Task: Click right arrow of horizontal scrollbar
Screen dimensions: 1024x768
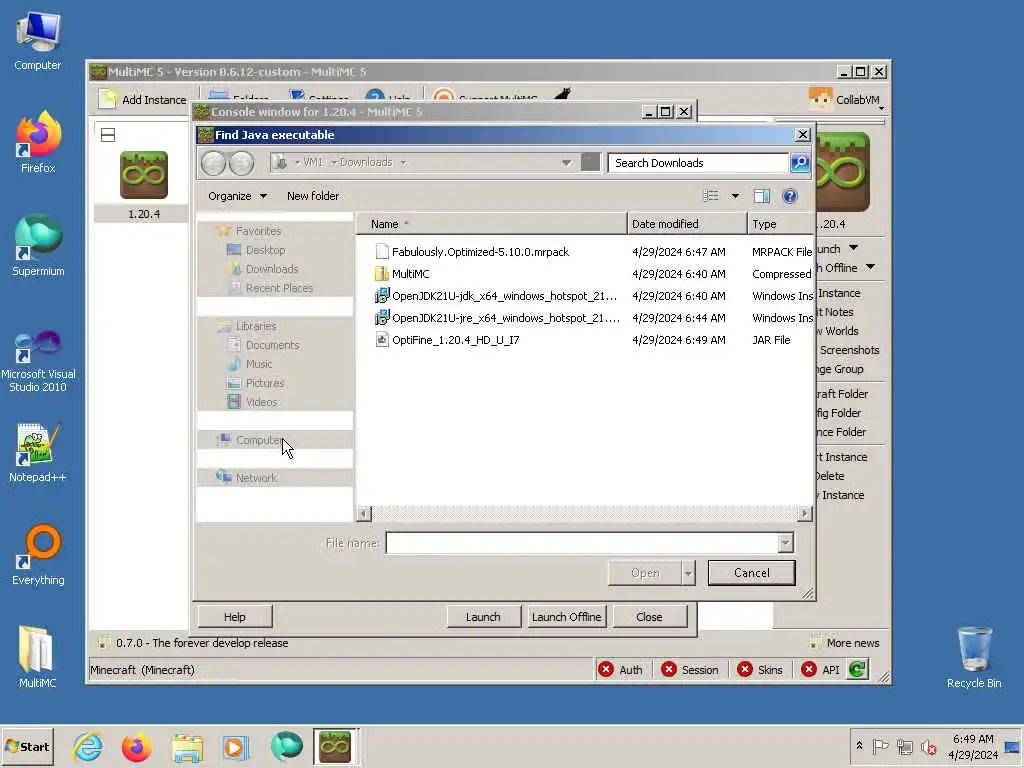Action: (x=805, y=514)
